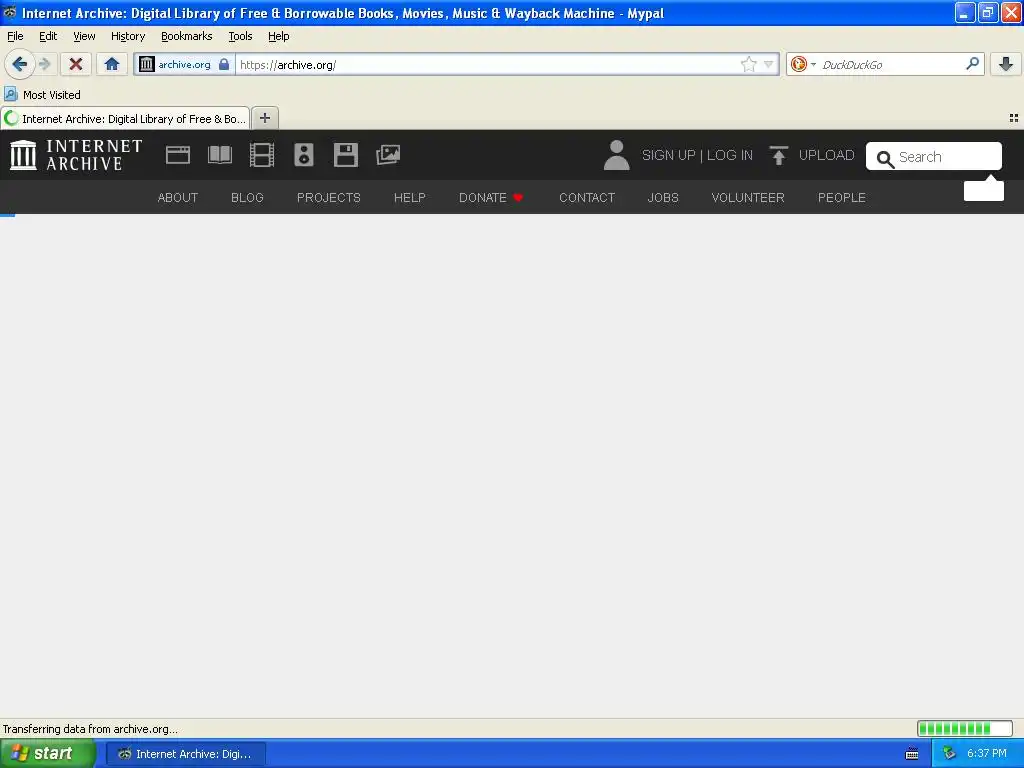Open the JOBS link
Image resolution: width=1024 pixels, height=768 pixels.
click(663, 198)
